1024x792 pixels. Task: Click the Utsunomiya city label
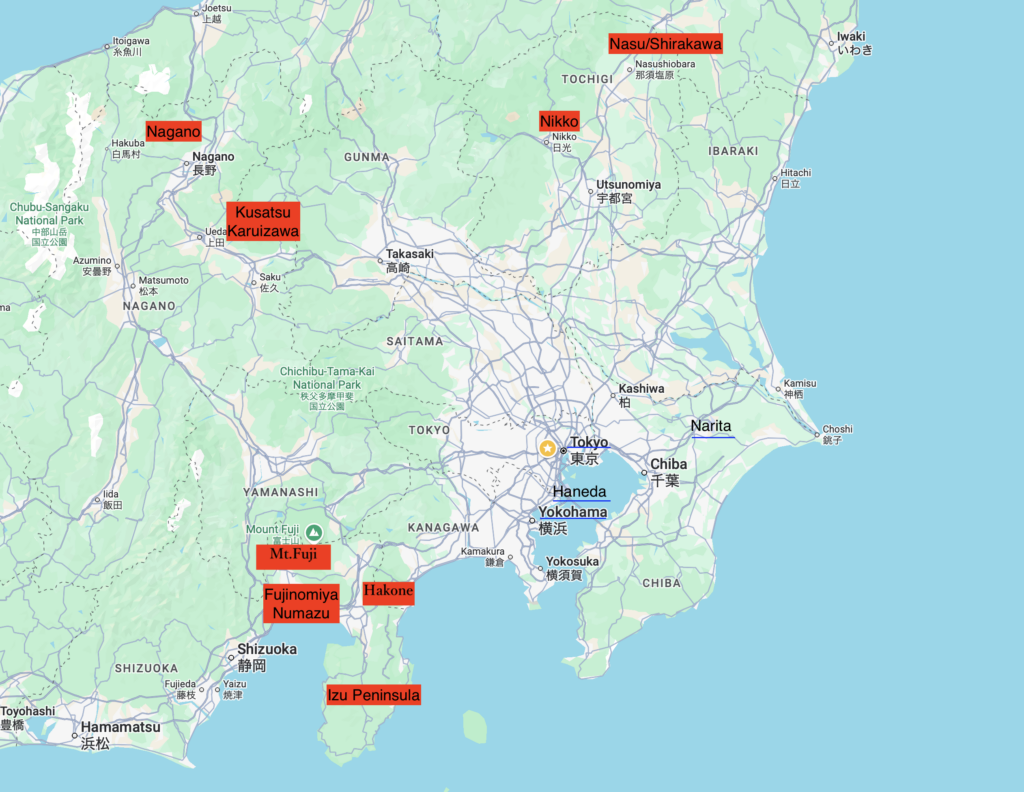coord(628,185)
